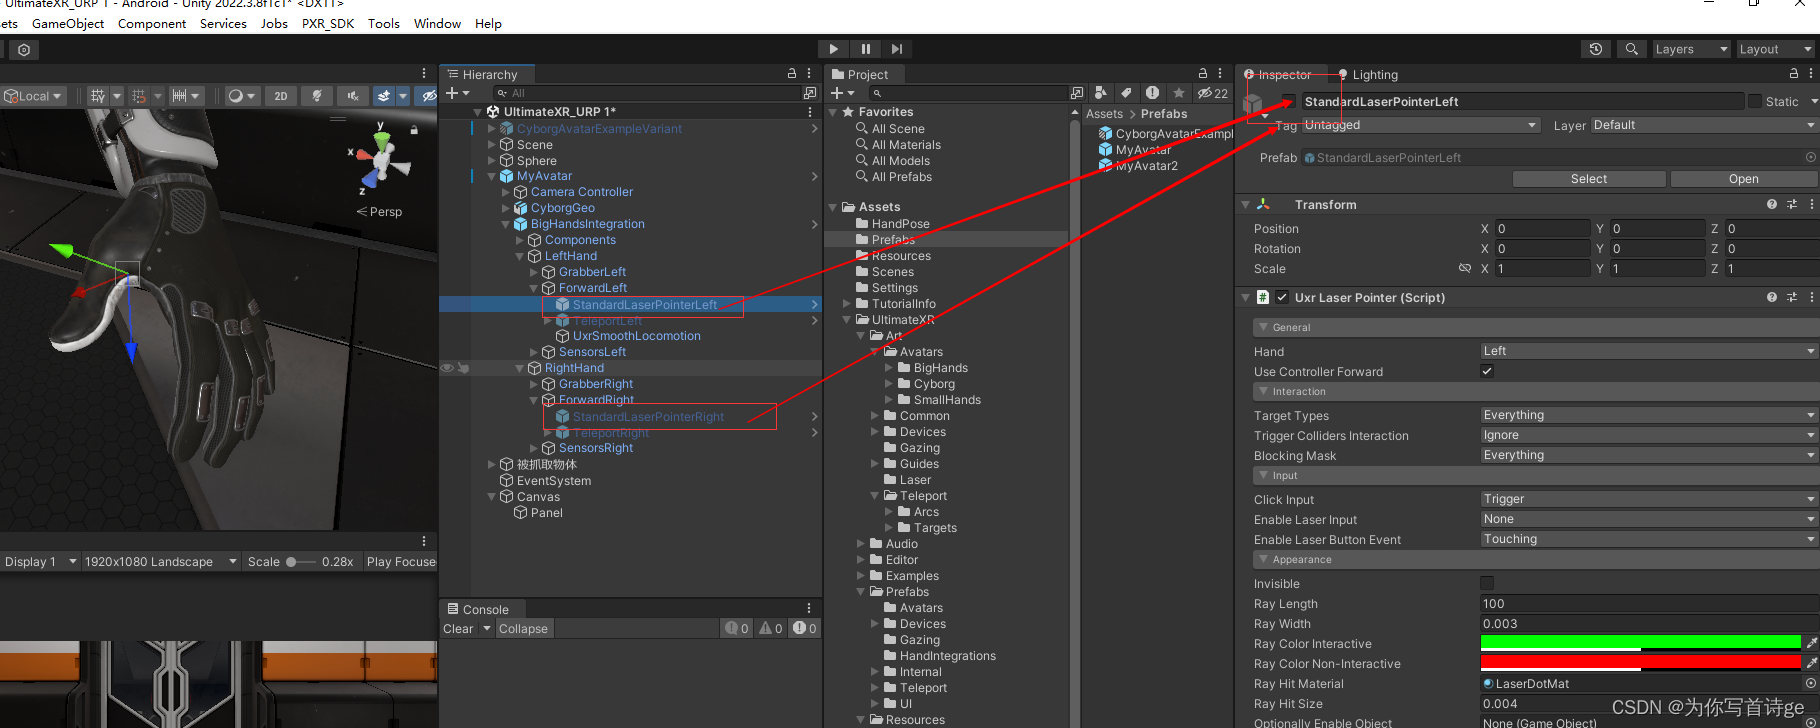The image size is (1820, 728).
Task: Click the Scene orientation gizmo
Action: 380,160
